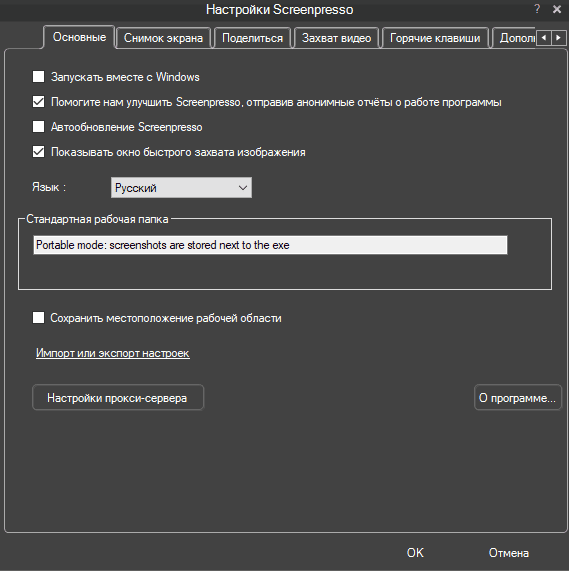The width and height of the screenshot is (569, 571).
Task: Open the help question mark icon
Action: pyautogui.click(x=537, y=9)
